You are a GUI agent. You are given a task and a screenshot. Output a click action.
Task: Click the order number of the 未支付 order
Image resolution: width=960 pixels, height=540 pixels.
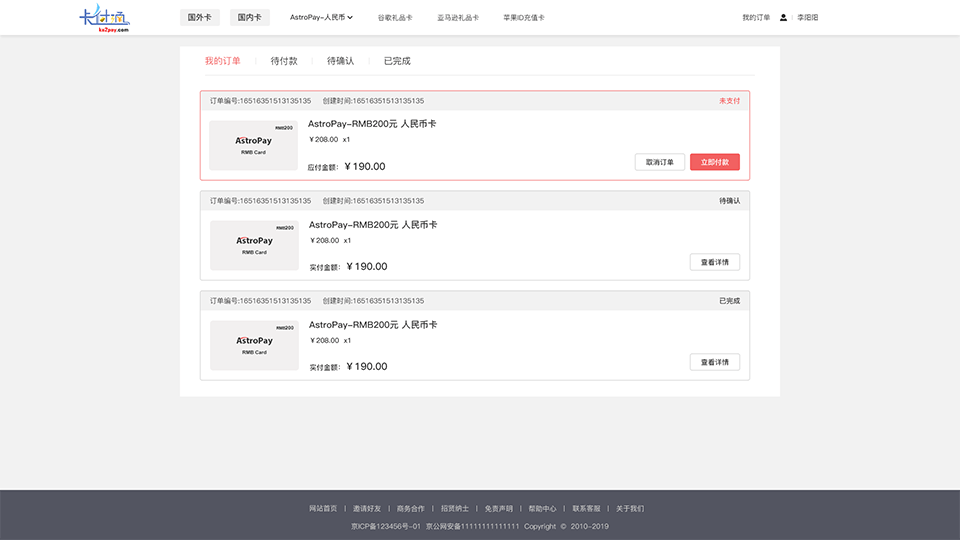pos(260,101)
